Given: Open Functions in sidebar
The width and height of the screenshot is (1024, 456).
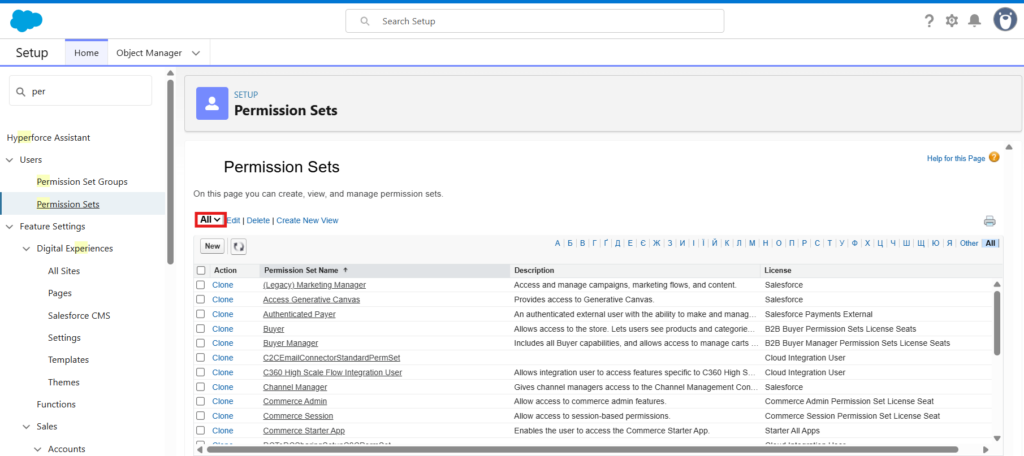Looking at the screenshot, I should click(56, 404).
